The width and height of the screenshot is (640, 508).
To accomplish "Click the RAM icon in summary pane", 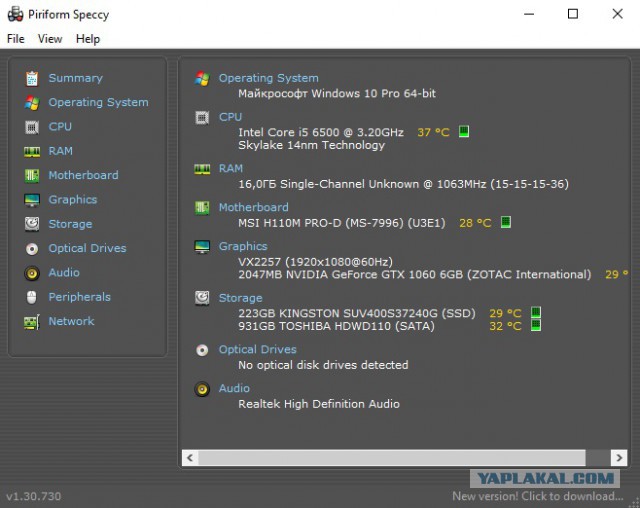I will pos(202,169).
